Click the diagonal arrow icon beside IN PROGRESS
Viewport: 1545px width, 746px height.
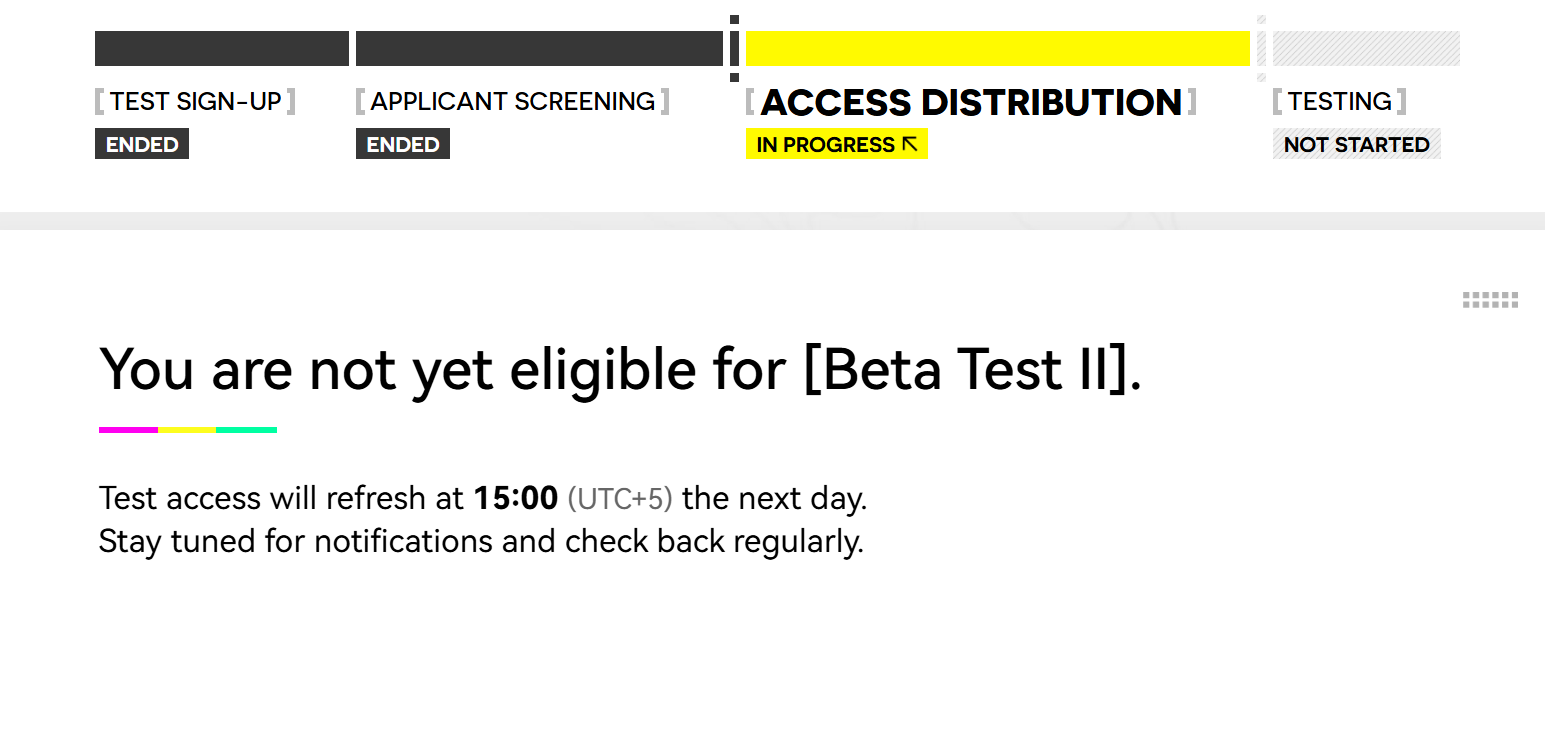point(910,144)
